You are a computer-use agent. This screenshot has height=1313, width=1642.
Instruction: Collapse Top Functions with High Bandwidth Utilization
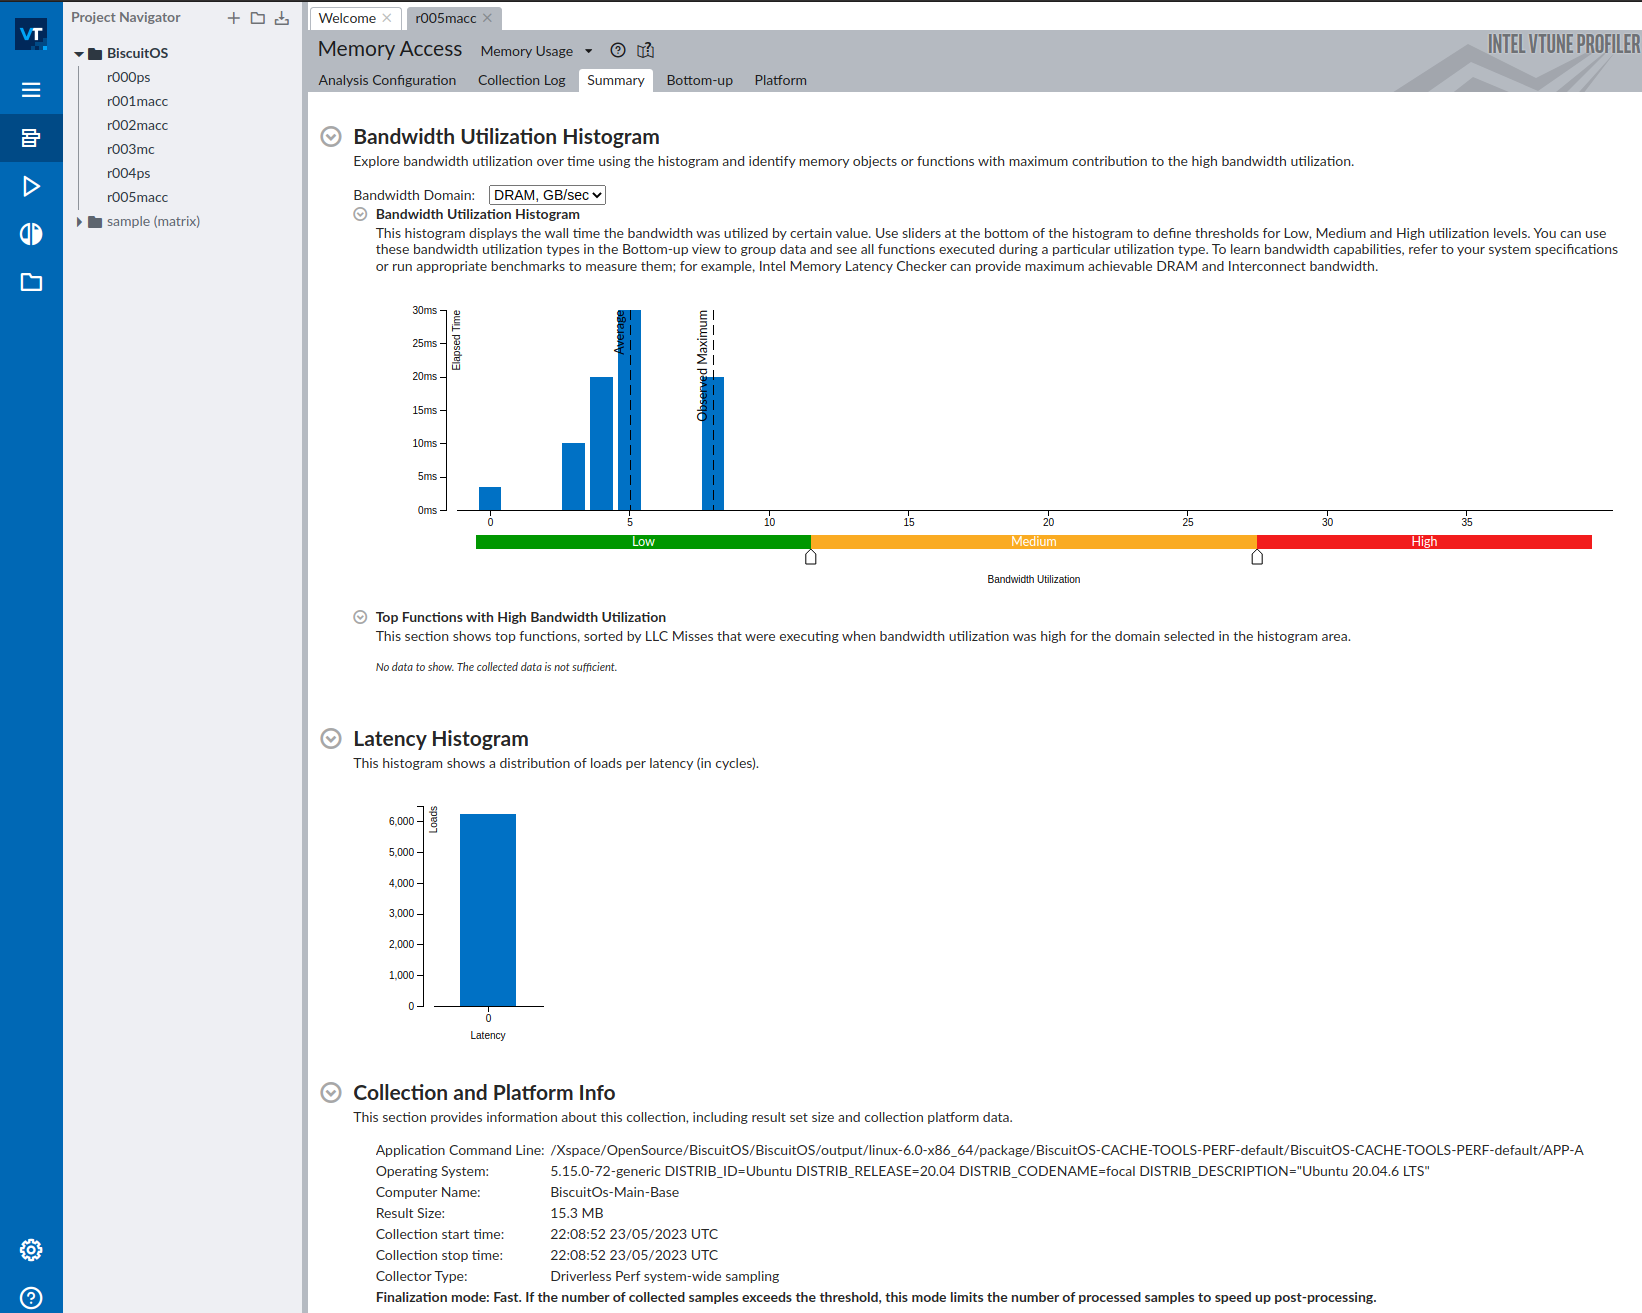[360, 618]
